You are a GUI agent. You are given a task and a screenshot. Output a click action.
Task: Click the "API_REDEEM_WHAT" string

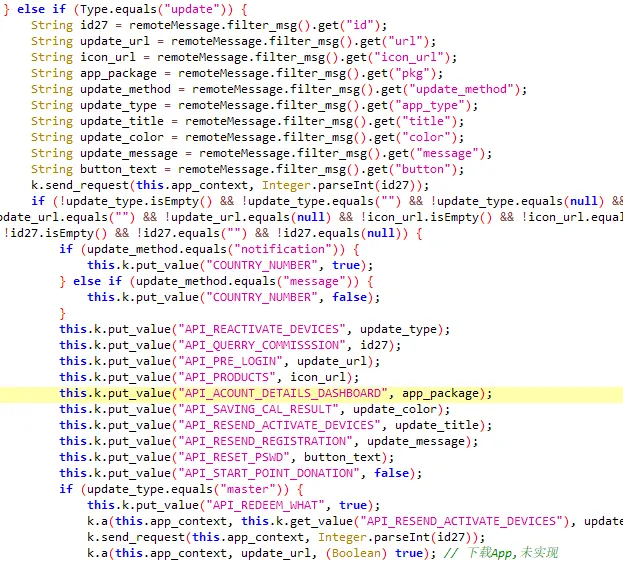point(265,505)
